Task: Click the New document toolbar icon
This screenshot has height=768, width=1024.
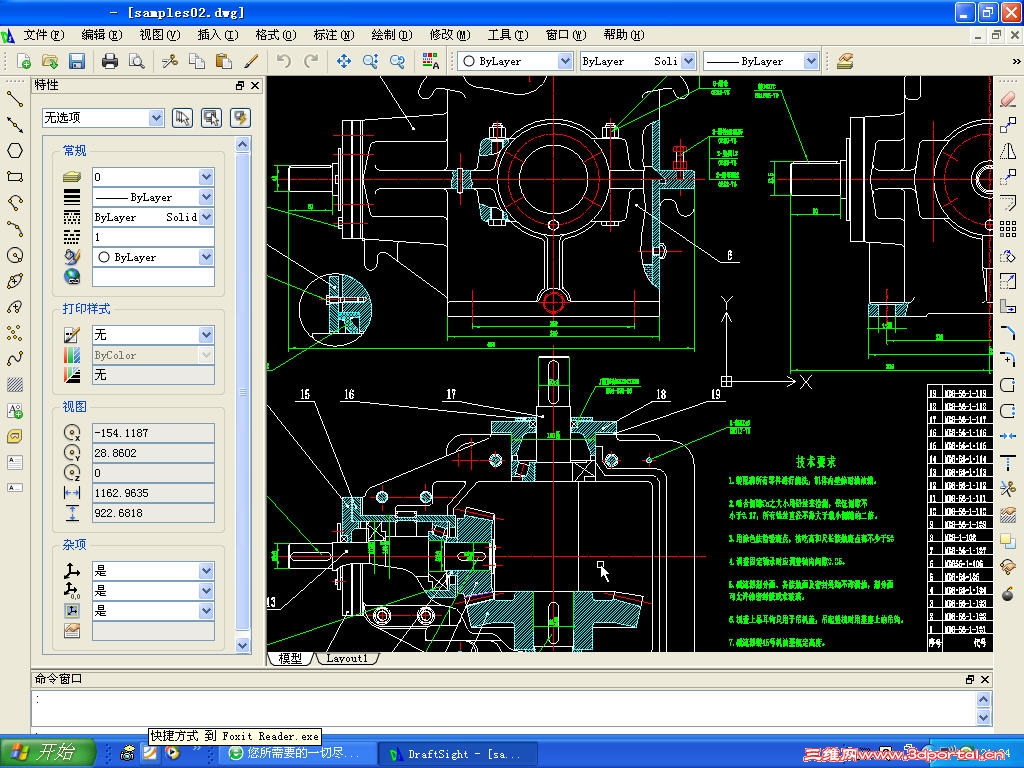Action: [x=24, y=61]
